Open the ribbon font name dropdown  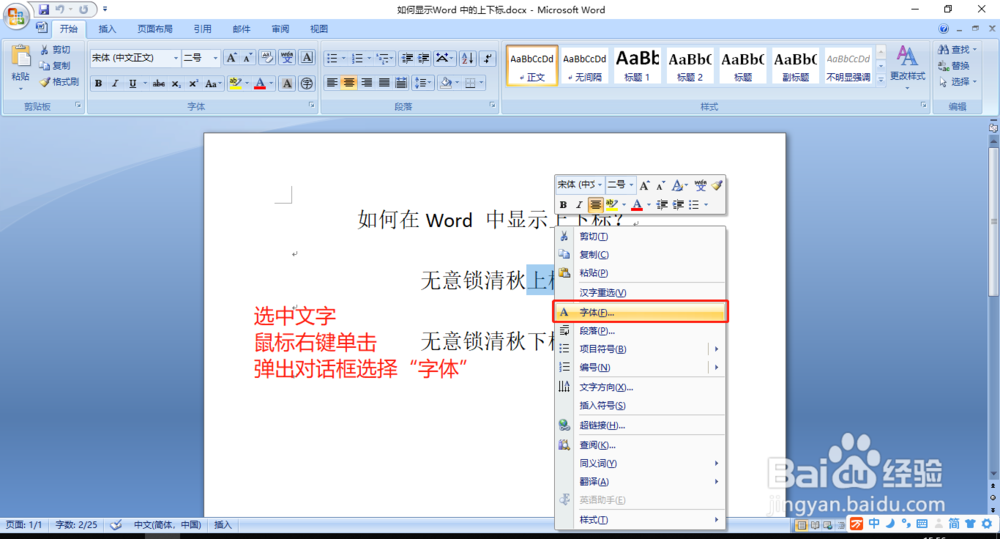[x=176, y=58]
